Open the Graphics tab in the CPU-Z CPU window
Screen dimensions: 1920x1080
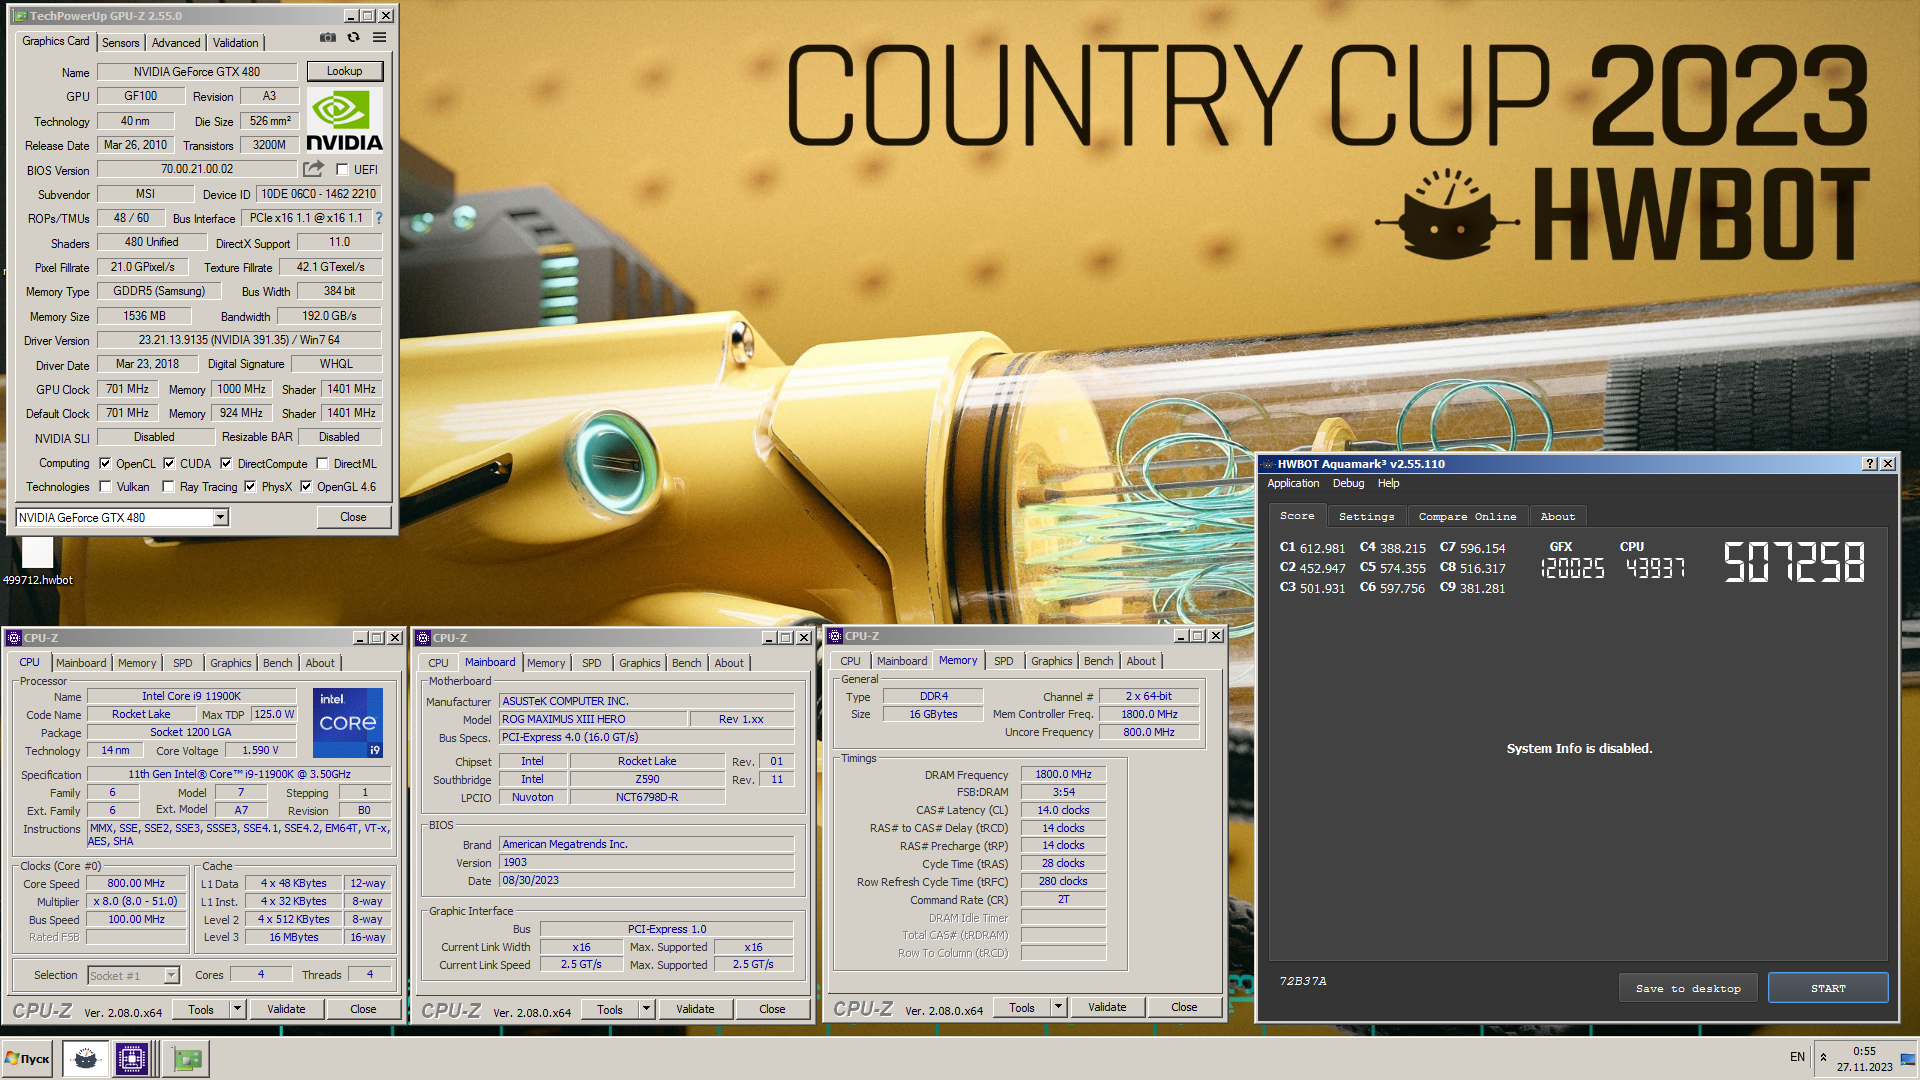(231, 663)
